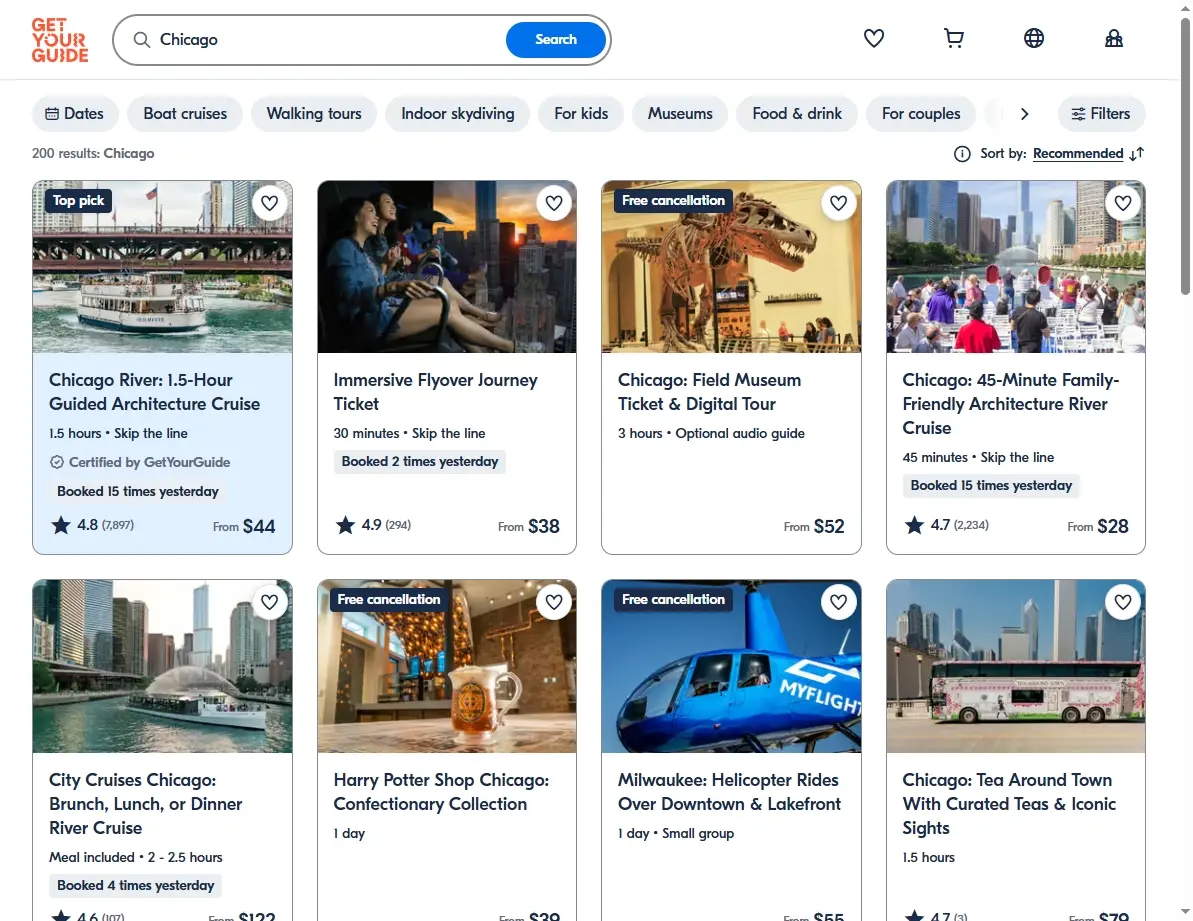This screenshot has width=1193, height=921.
Task: Click the T-rex skeleton photo
Action: click(x=731, y=267)
